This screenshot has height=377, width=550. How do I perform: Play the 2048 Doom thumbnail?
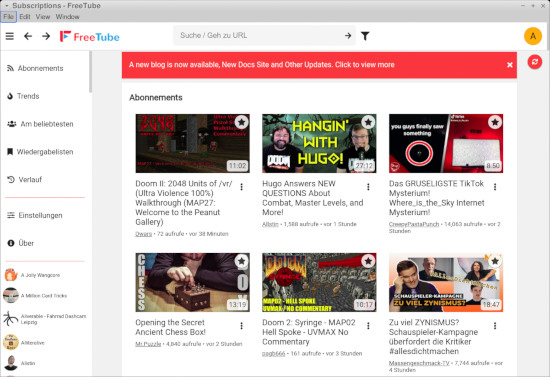click(193, 143)
